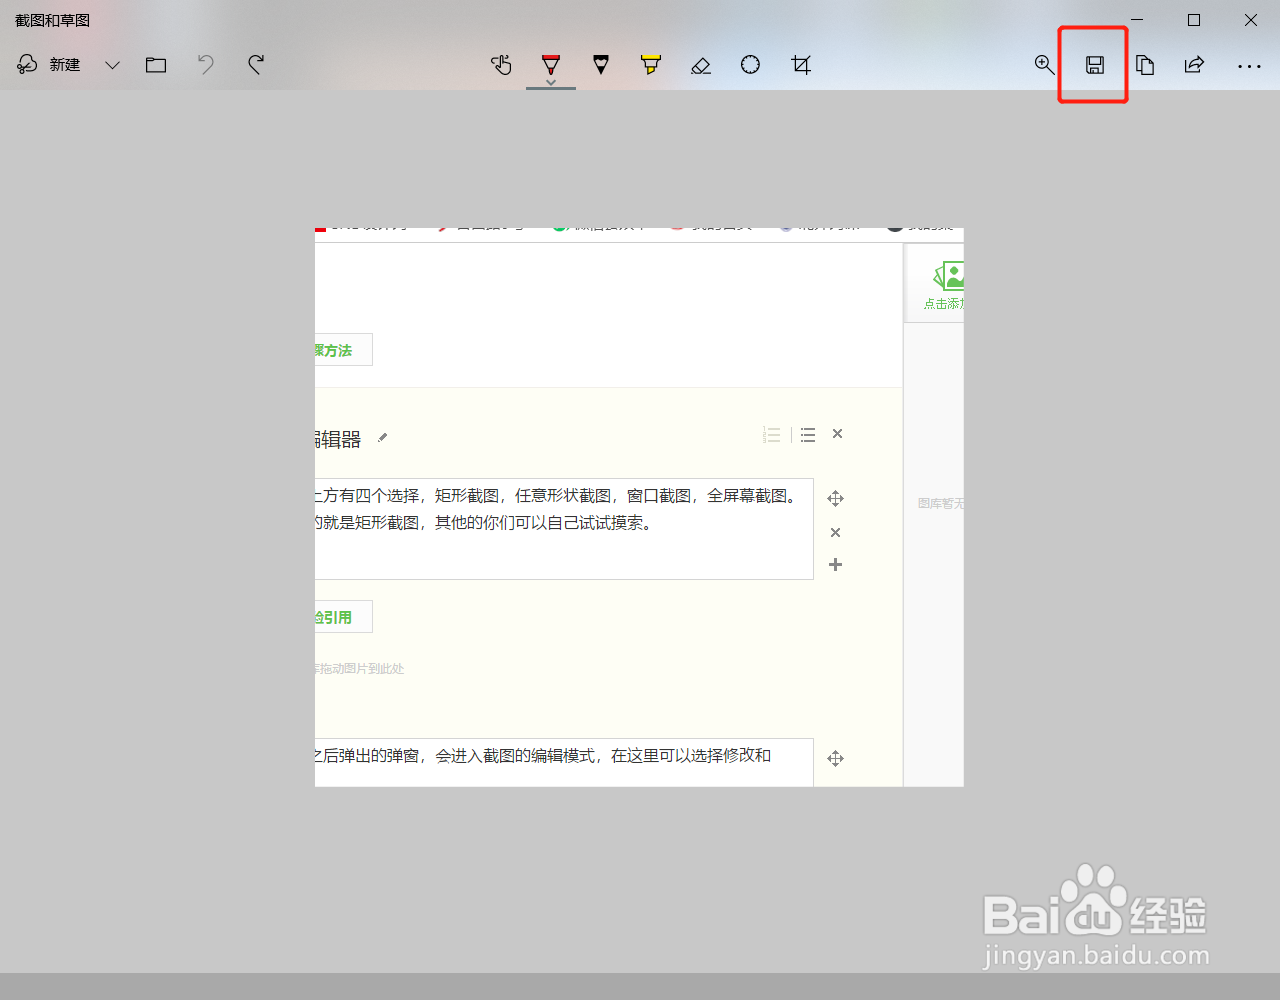The image size is (1280, 1000).
Task: Open the New snip dropdown arrow
Action: [x=112, y=65]
